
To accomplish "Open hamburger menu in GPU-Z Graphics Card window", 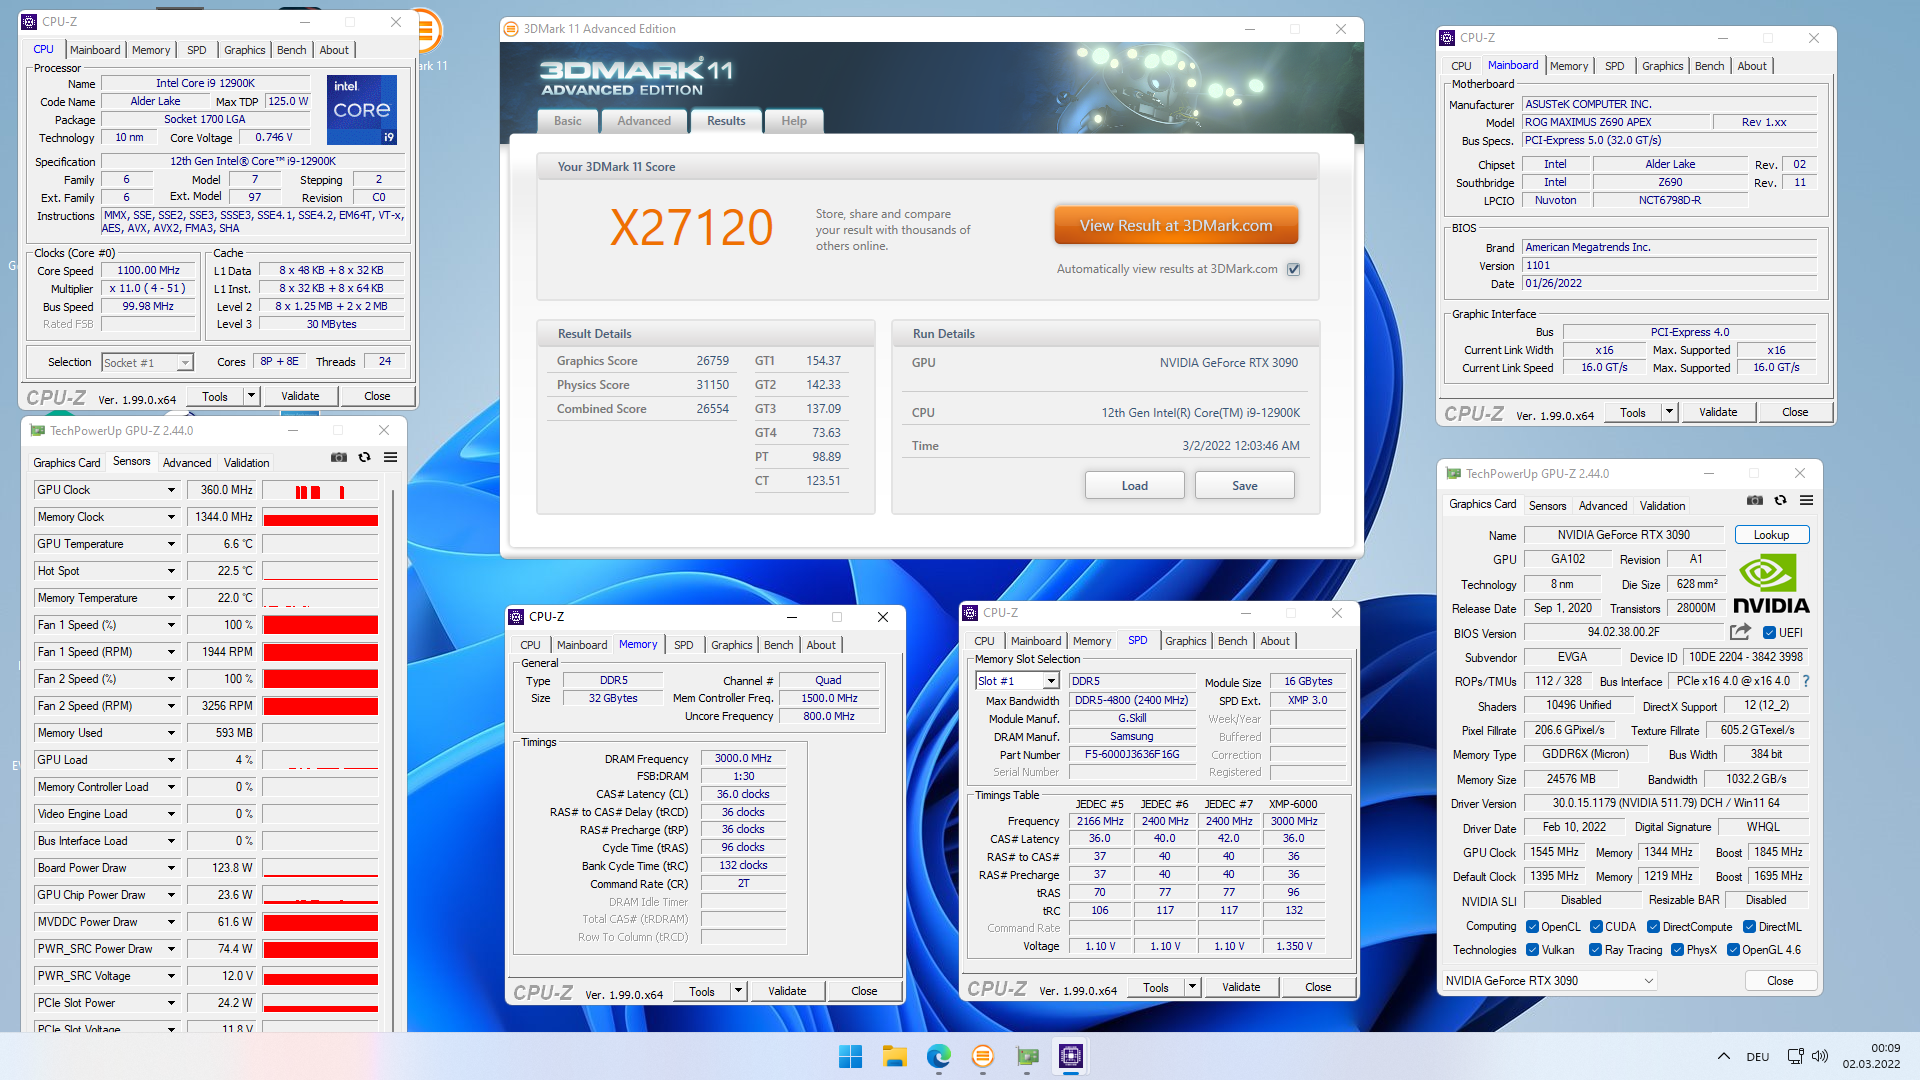I will (x=1807, y=501).
